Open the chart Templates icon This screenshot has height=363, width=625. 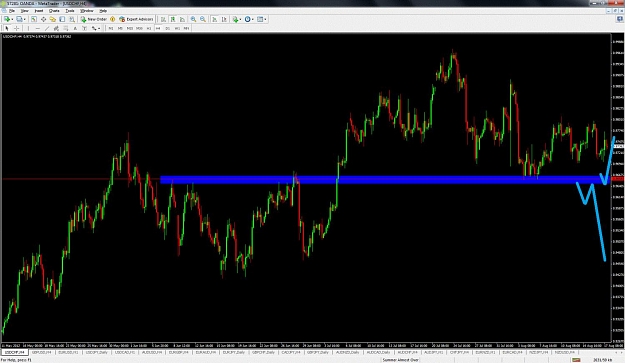click(x=260, y=19)
